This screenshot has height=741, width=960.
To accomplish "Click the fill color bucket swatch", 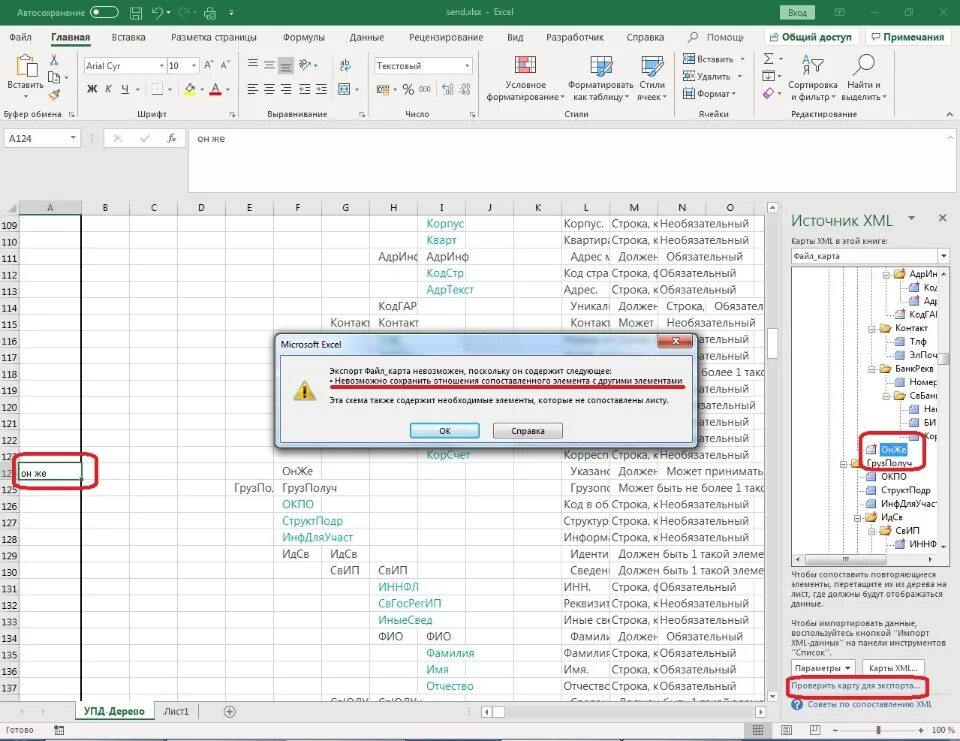I will pyautogui.click(x=190, y=90).
